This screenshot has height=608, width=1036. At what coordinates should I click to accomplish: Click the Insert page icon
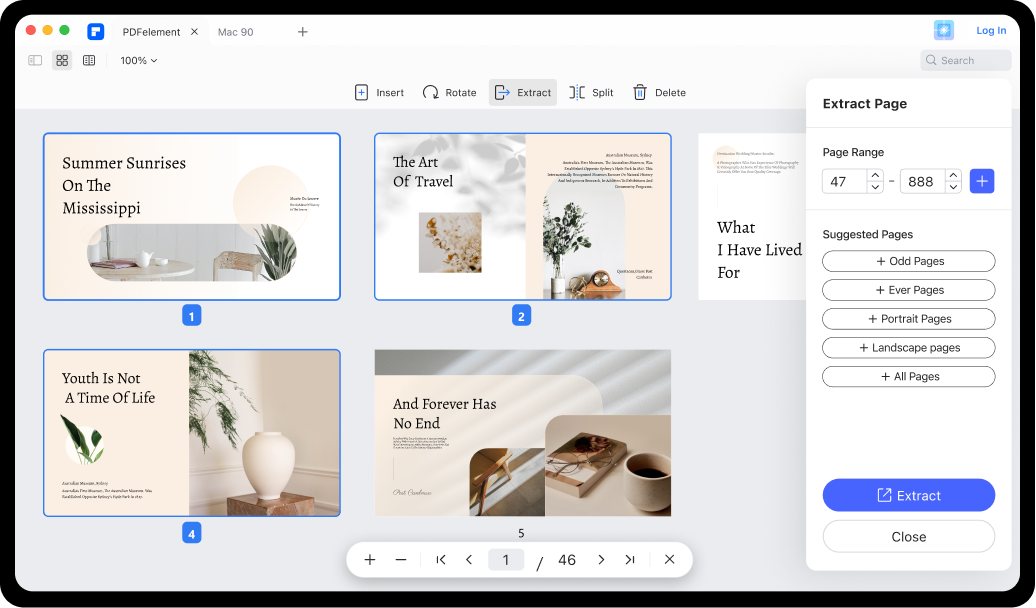click(362, 93)
